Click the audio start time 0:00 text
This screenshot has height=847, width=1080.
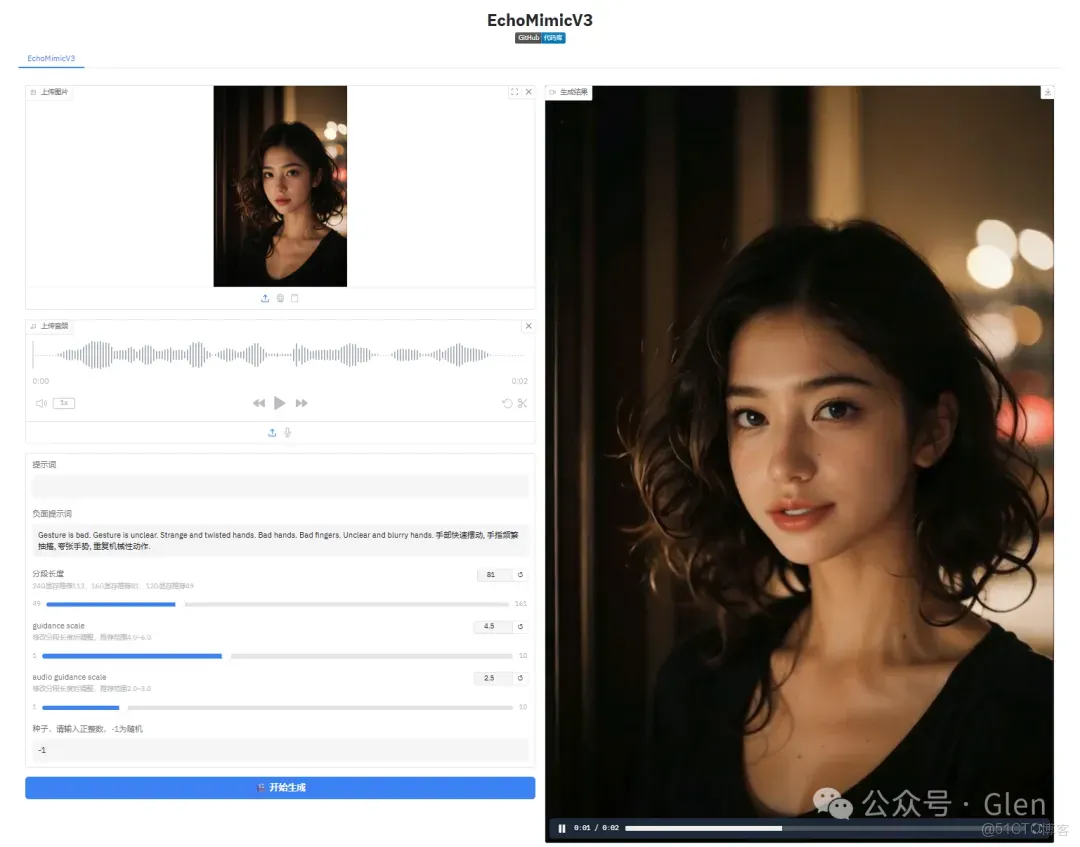pos(41,381)
